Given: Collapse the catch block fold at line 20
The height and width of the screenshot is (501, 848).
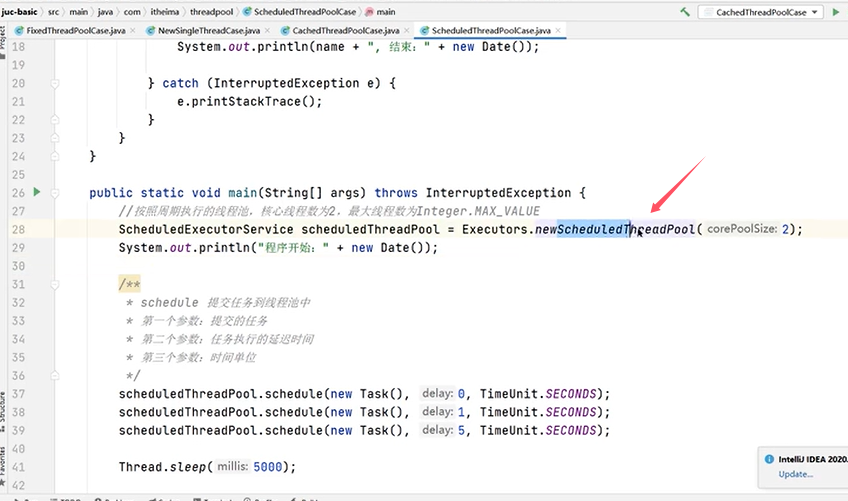Looking at the screenshot, I should (x=55, y=83).
